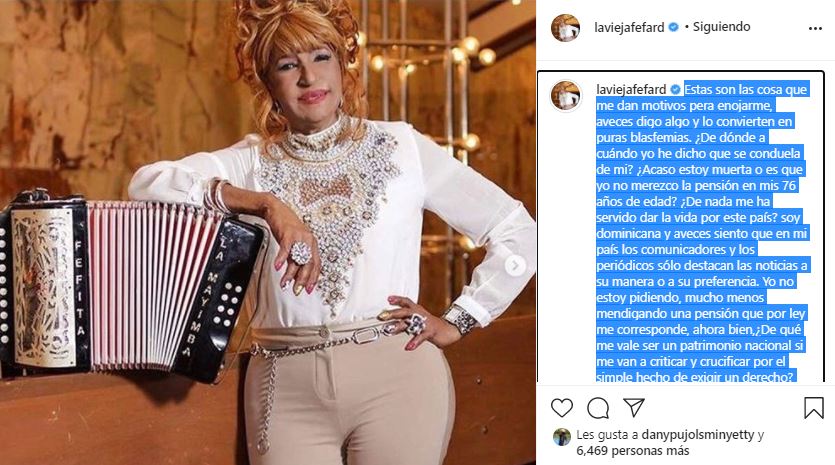835x465 pixels.
Task: Open danypujolsminyetty profile from likes
Action: click(x=698, y=435)
